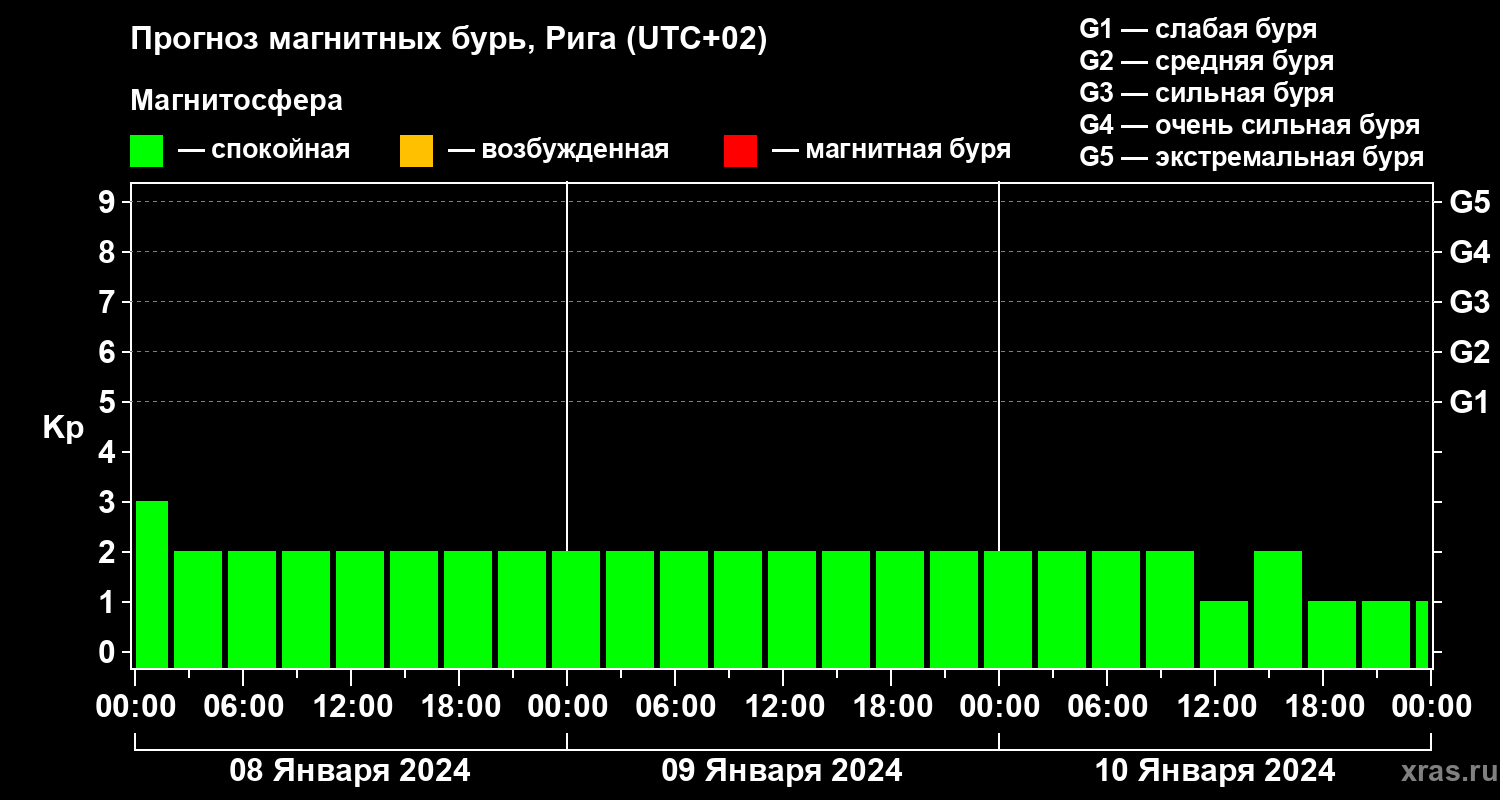
Task: Click the G2 tick label on right axis
Action: [1469, 352]
